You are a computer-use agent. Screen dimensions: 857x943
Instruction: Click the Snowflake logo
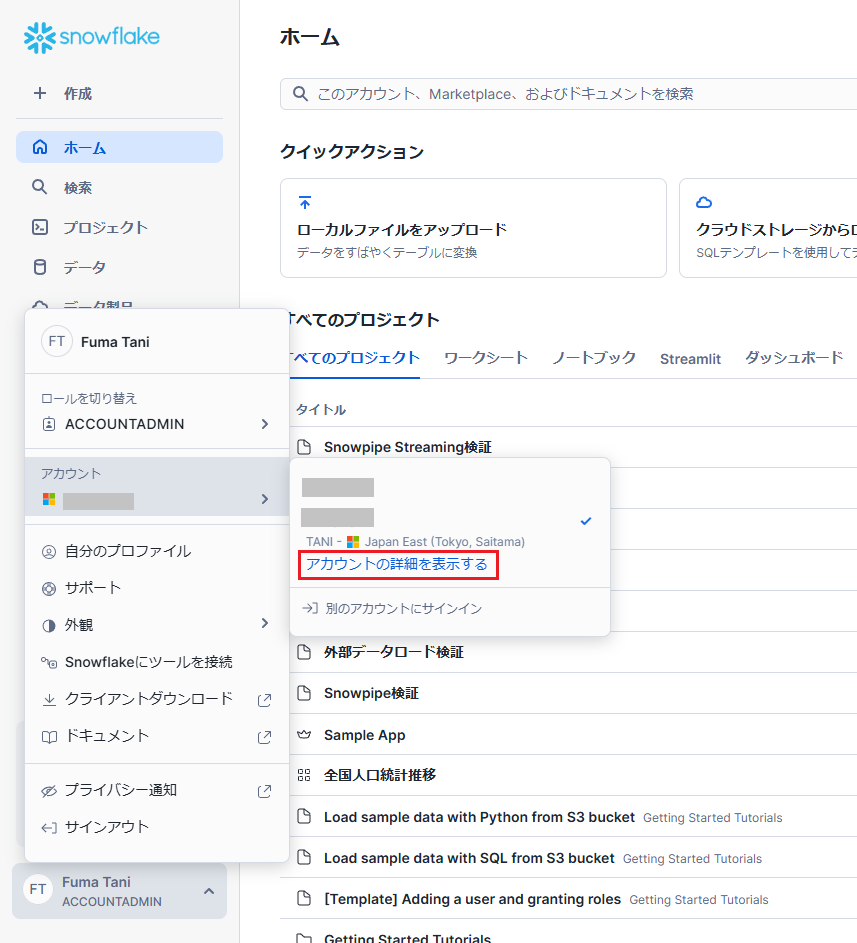click(x=91, y=37)
